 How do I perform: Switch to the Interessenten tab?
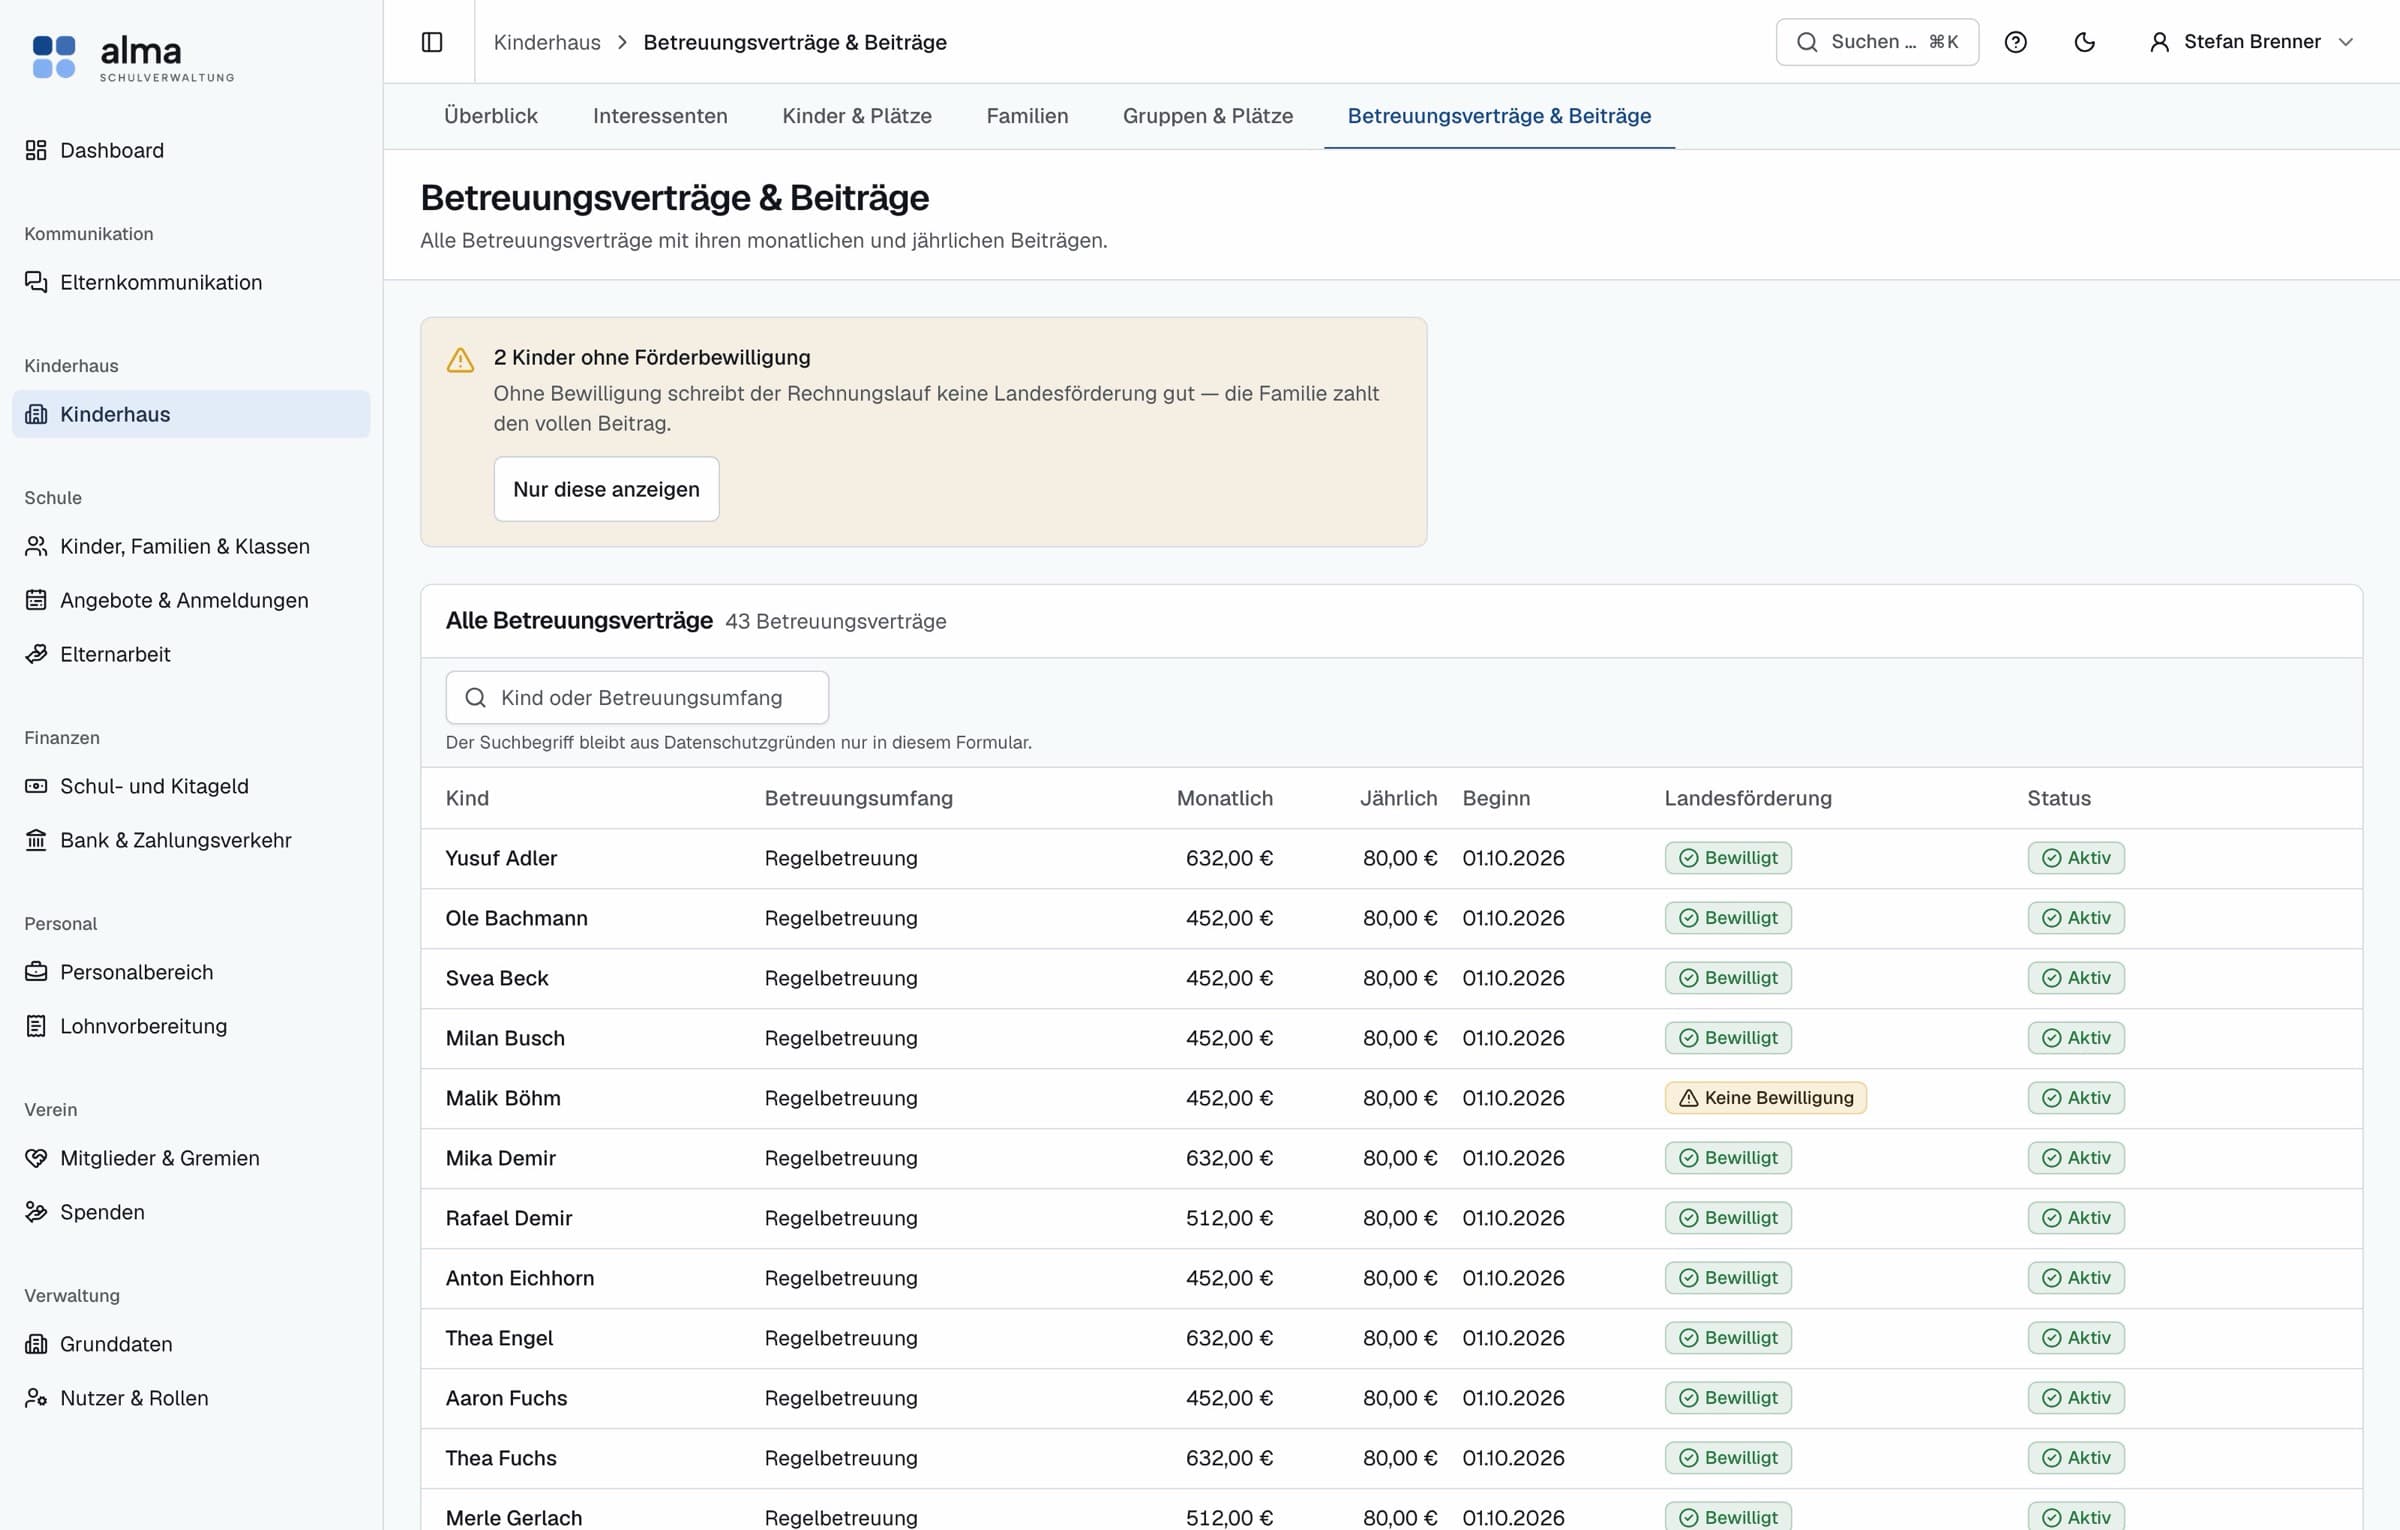[x=660, y=116]
